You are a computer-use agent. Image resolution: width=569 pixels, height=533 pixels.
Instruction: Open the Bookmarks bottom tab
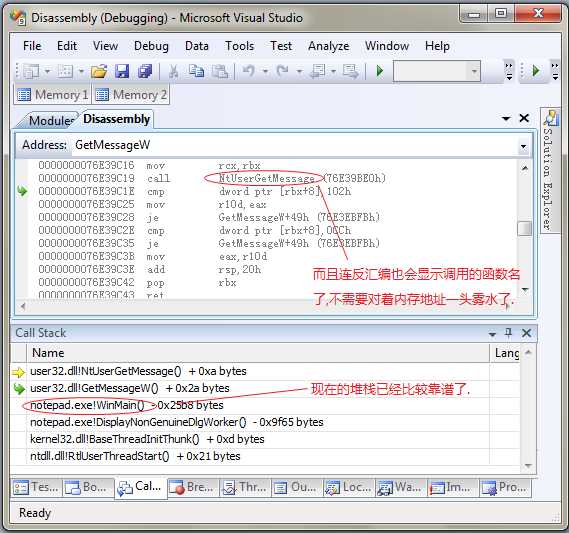(88, 487)
